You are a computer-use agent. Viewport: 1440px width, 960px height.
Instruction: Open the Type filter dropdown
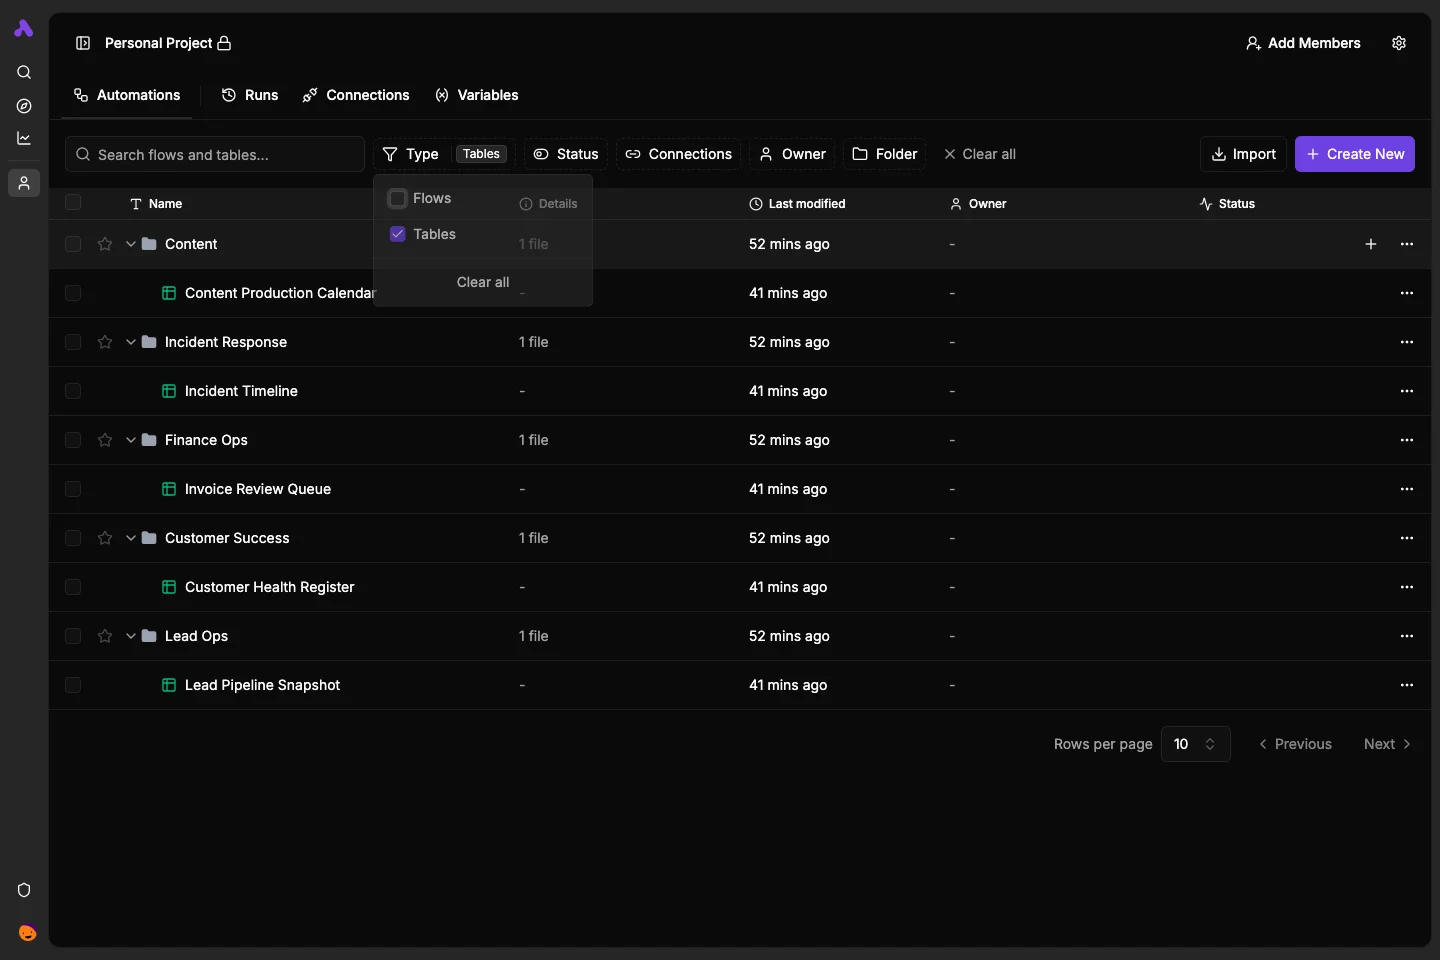444,154
